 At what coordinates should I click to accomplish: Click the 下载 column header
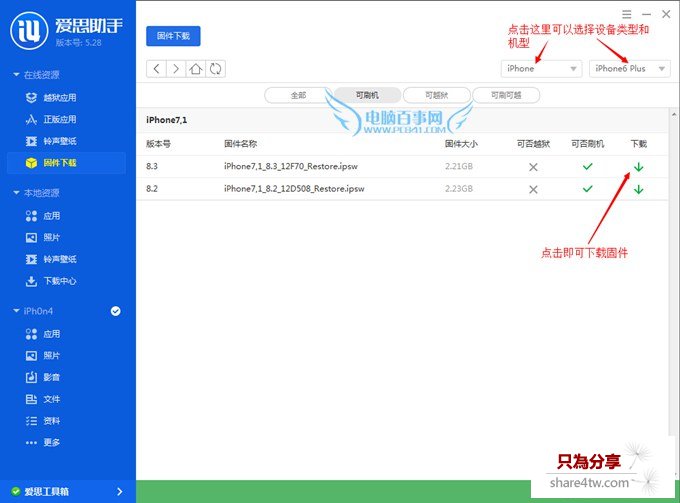pyautogui.click(x=638, y=144)
